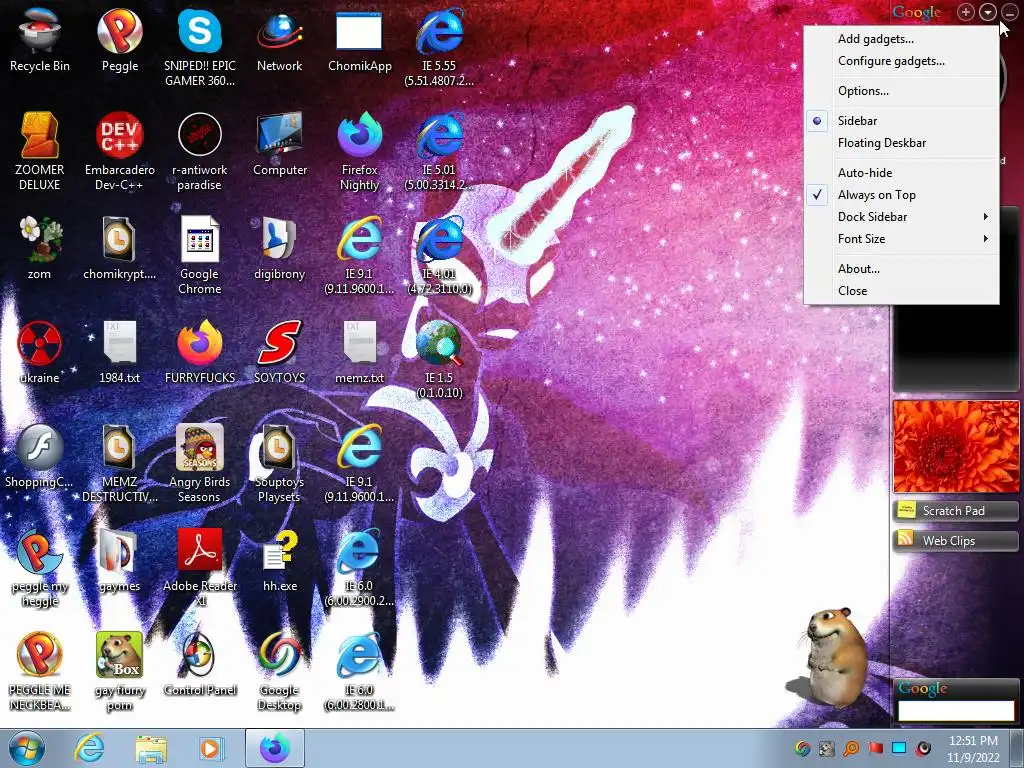
Task: Minimize the Google sidebar
Action: pyautogui.click(x=1010, y=12)
